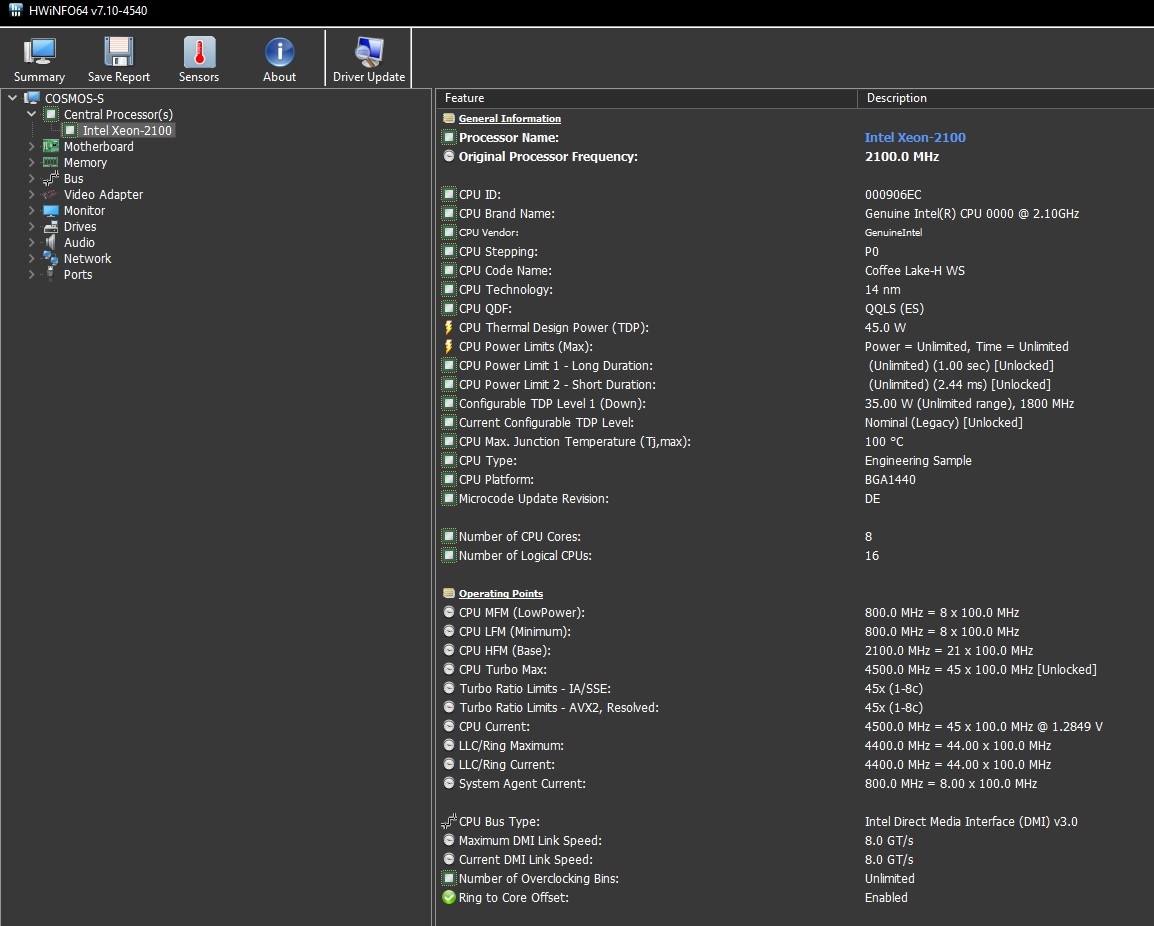Screen dimensions: 1154x926
Task: Expand the Memory tree node
Action: coord(31,163)
